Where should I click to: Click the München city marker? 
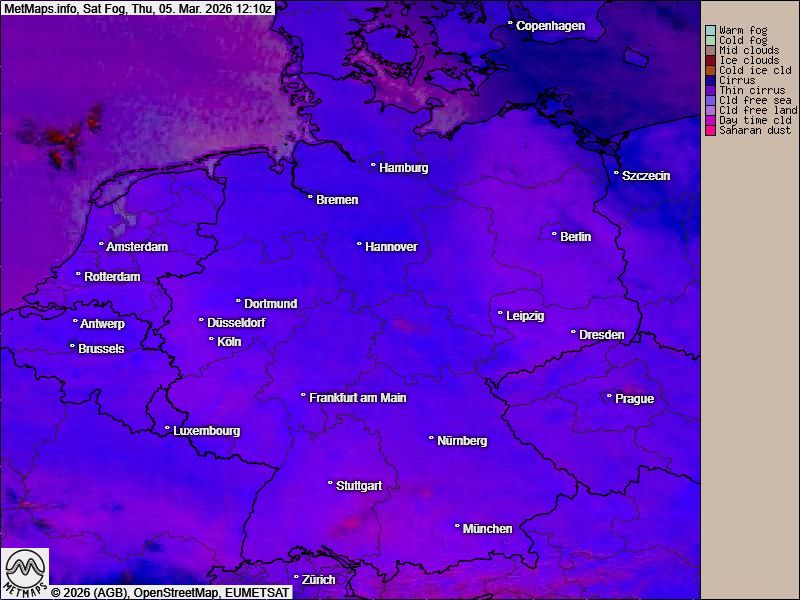[x=458, y=526]
